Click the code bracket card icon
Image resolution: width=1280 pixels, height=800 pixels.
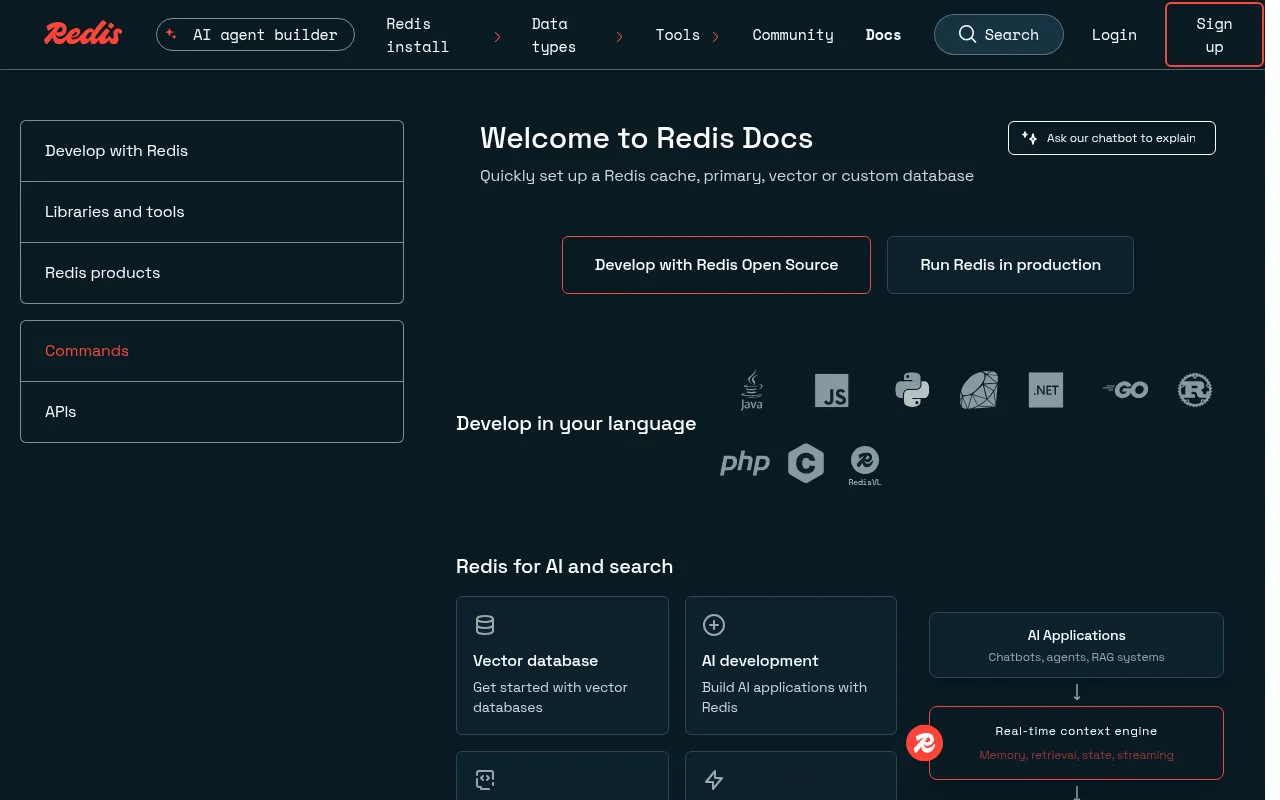tap(485, 780)
